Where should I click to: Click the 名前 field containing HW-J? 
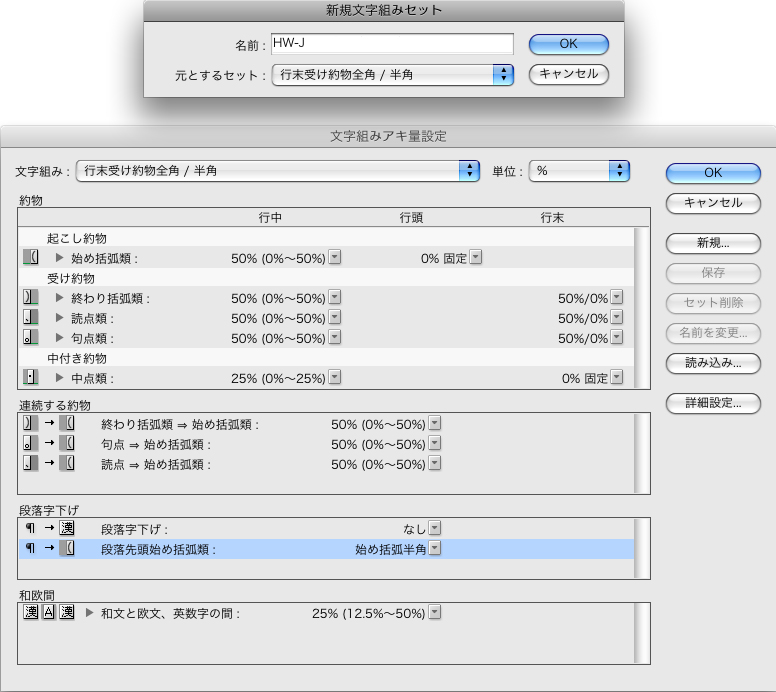392,44
